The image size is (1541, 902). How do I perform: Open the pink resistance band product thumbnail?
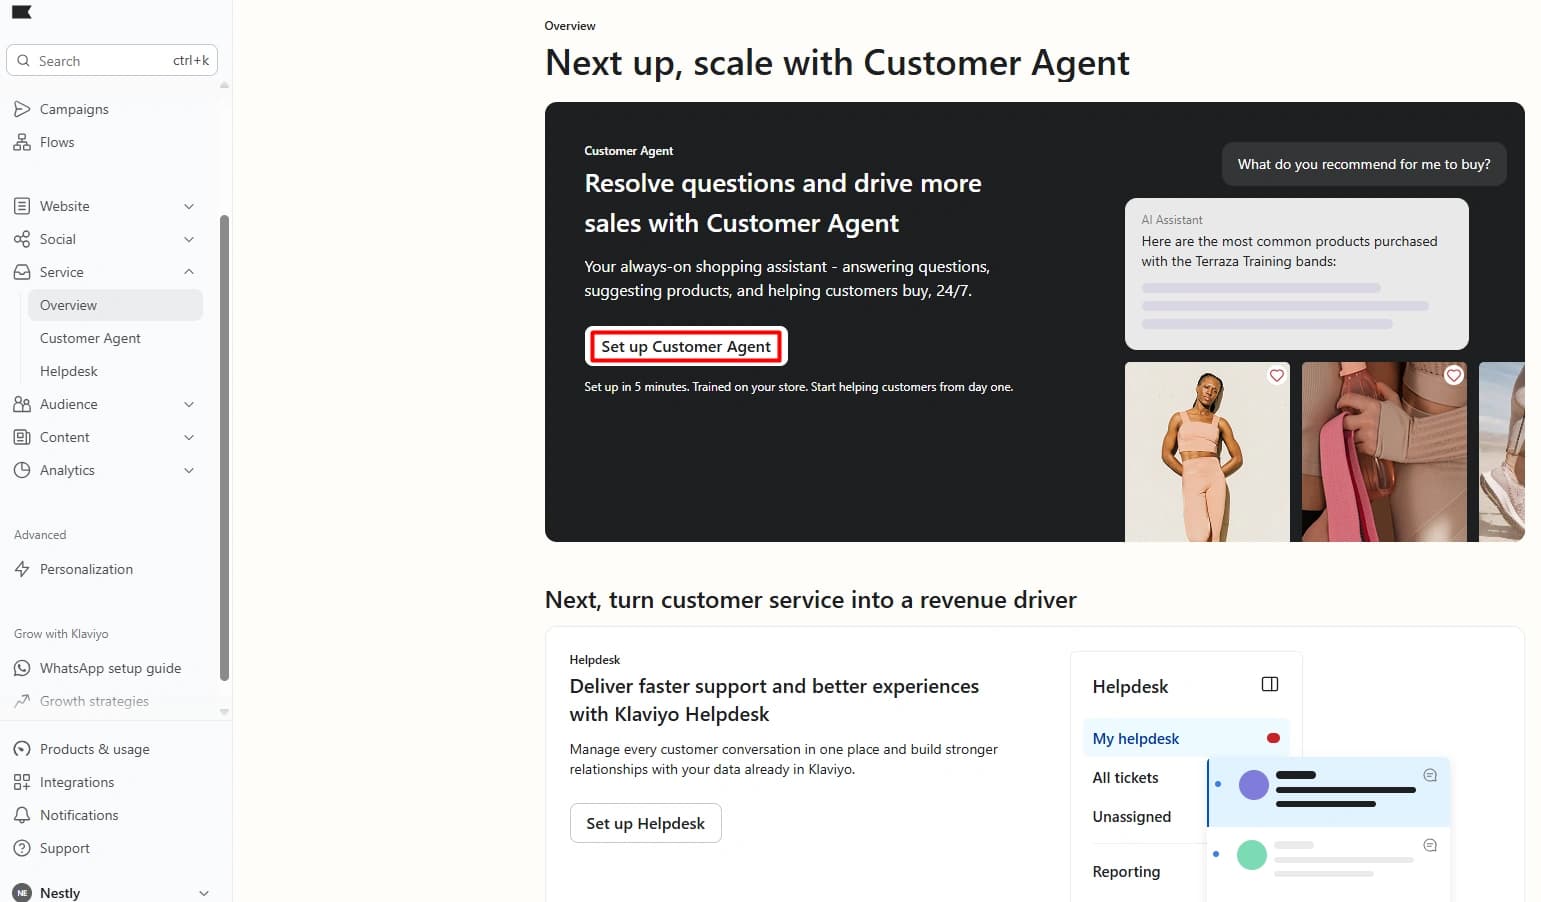click(1384, 452)
